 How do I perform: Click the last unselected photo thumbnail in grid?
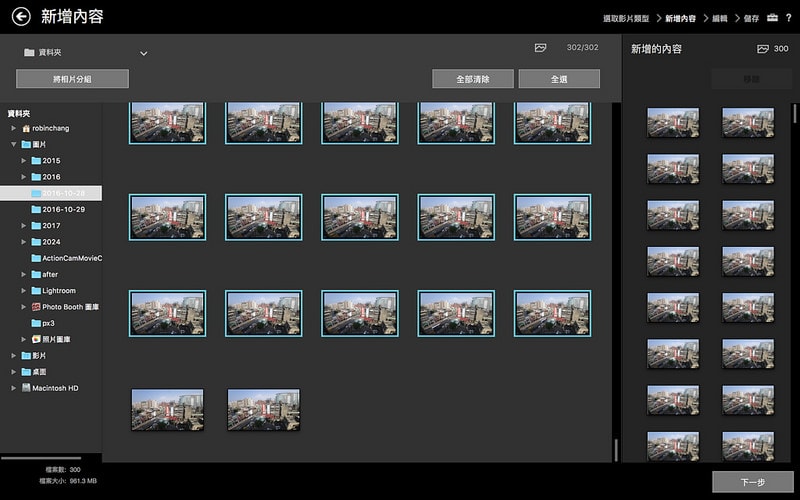(263, 410)
